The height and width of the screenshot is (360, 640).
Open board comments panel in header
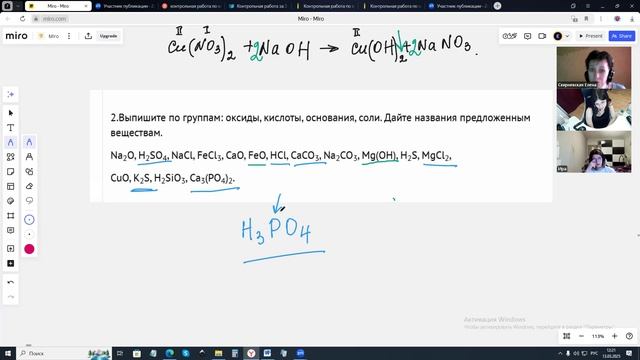tap(527, 36)
